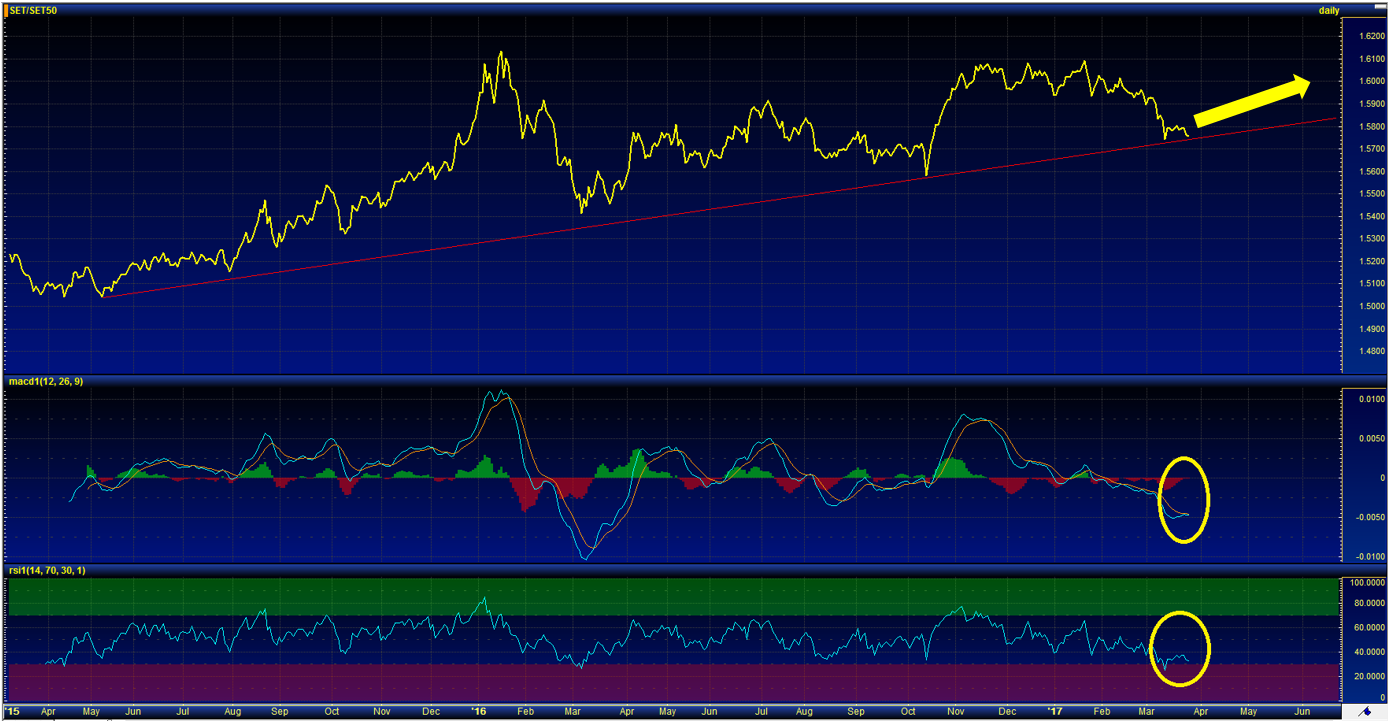Screen dimensions: 1388x723
Task: Click the '16 year marker on time axis
Action: point(478,711)
